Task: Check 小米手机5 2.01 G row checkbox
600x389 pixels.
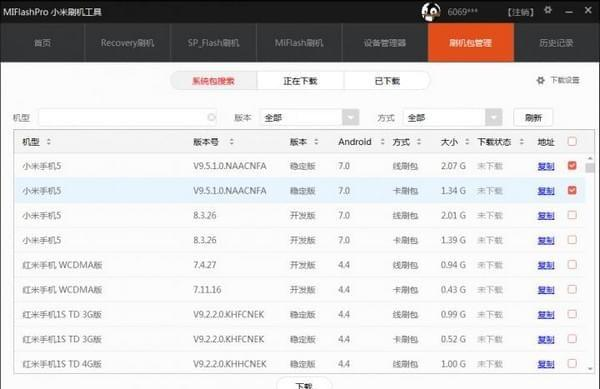Action: click(572, 215)
